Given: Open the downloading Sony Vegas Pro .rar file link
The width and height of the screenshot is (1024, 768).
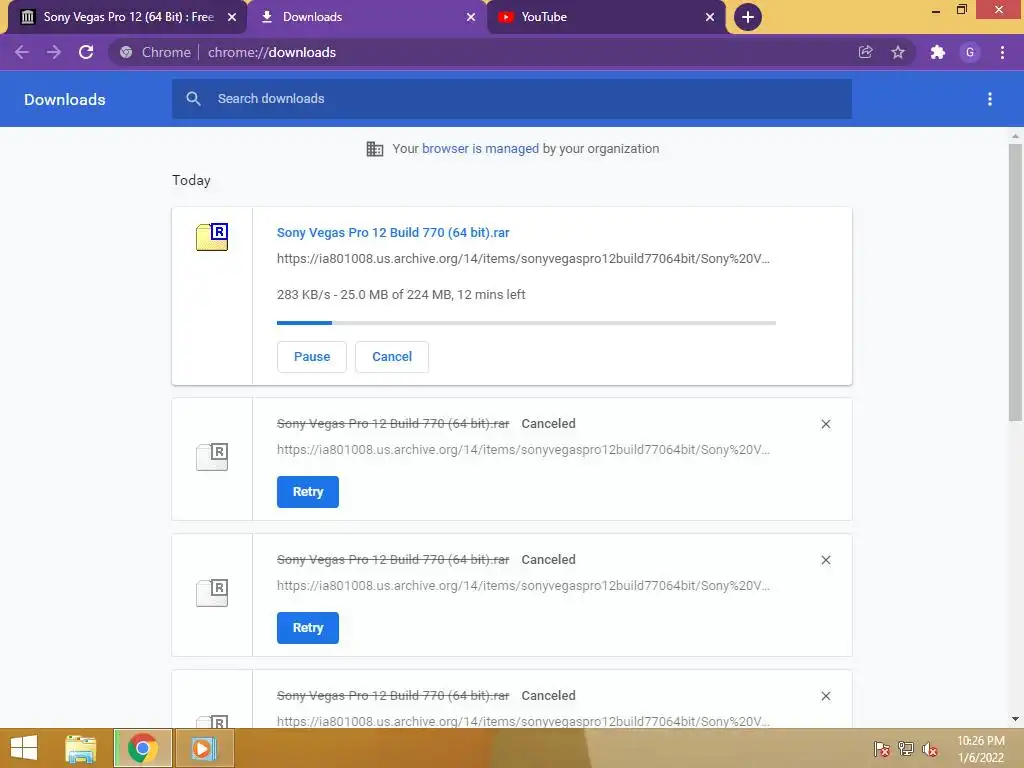Looking at the screenshot, I should tap(393, 232).
